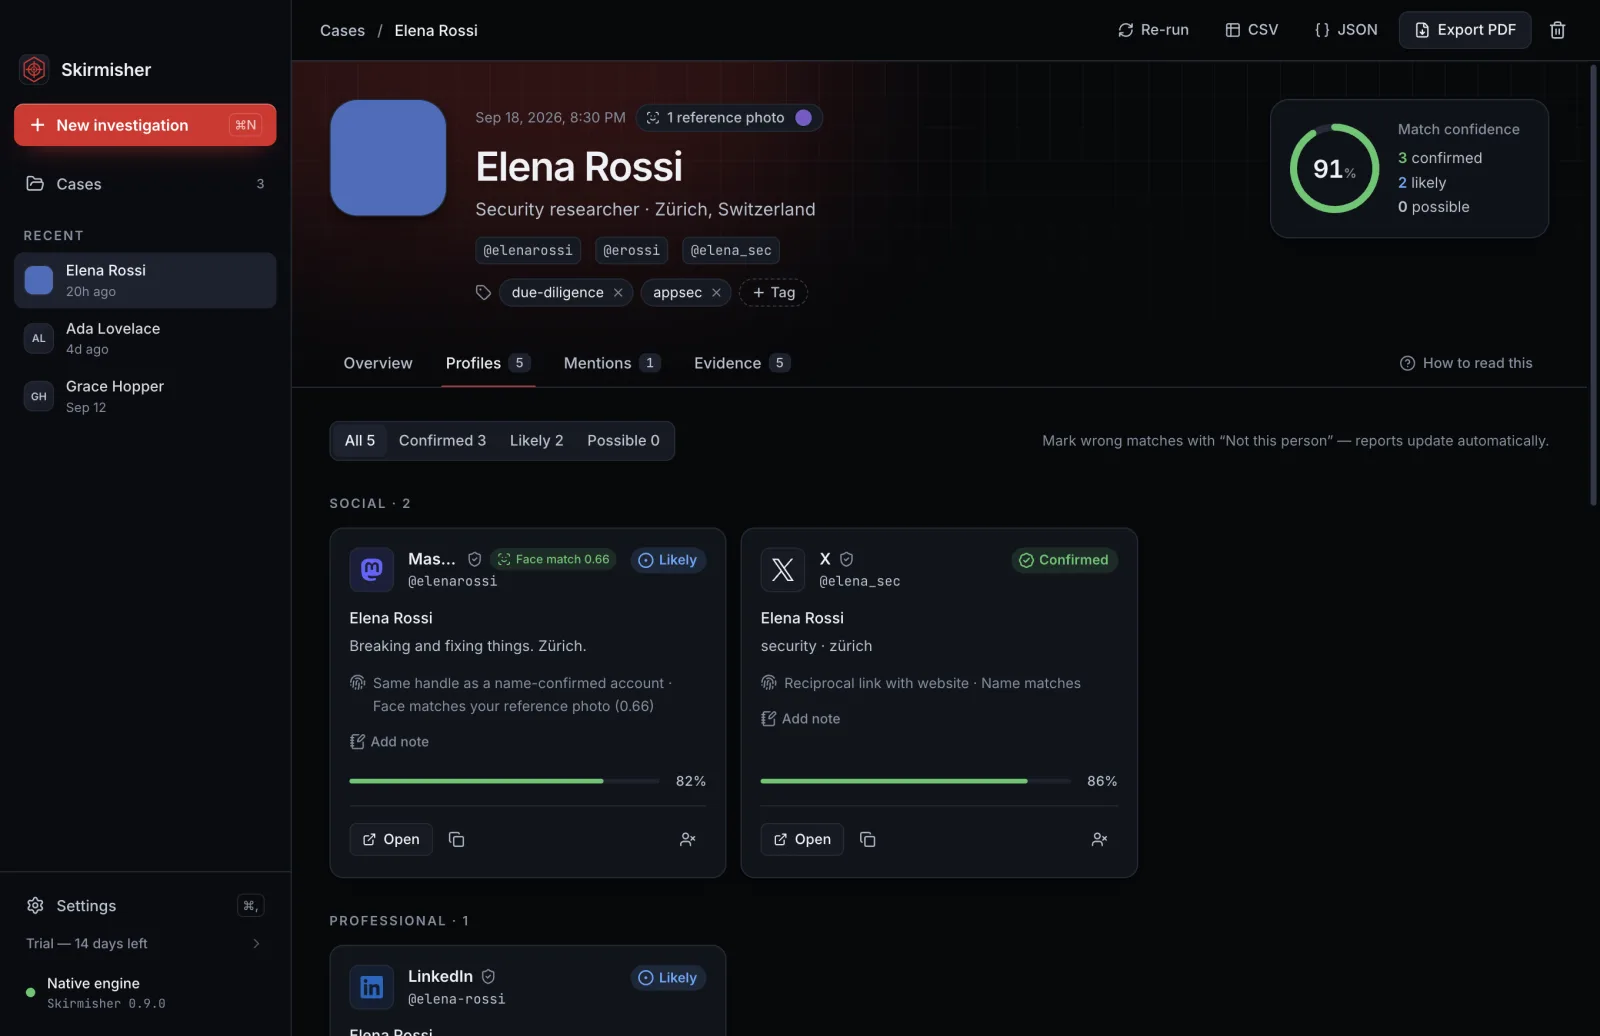
Task: Open How to read this help
Action: (x=1466, y=363)
